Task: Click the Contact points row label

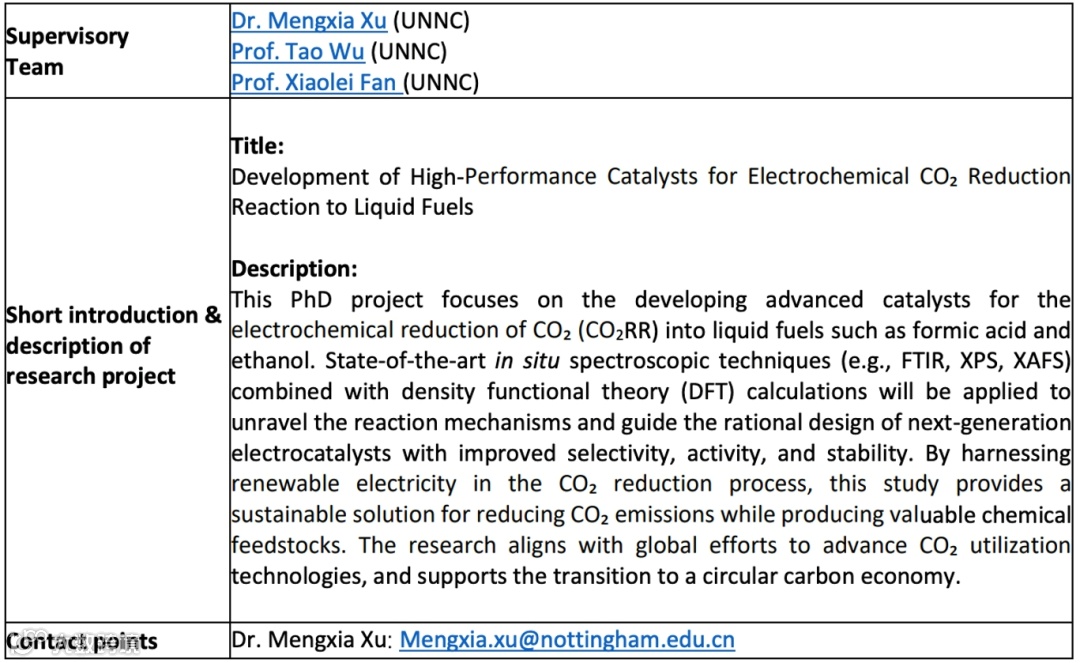Action: pos(82,641)
